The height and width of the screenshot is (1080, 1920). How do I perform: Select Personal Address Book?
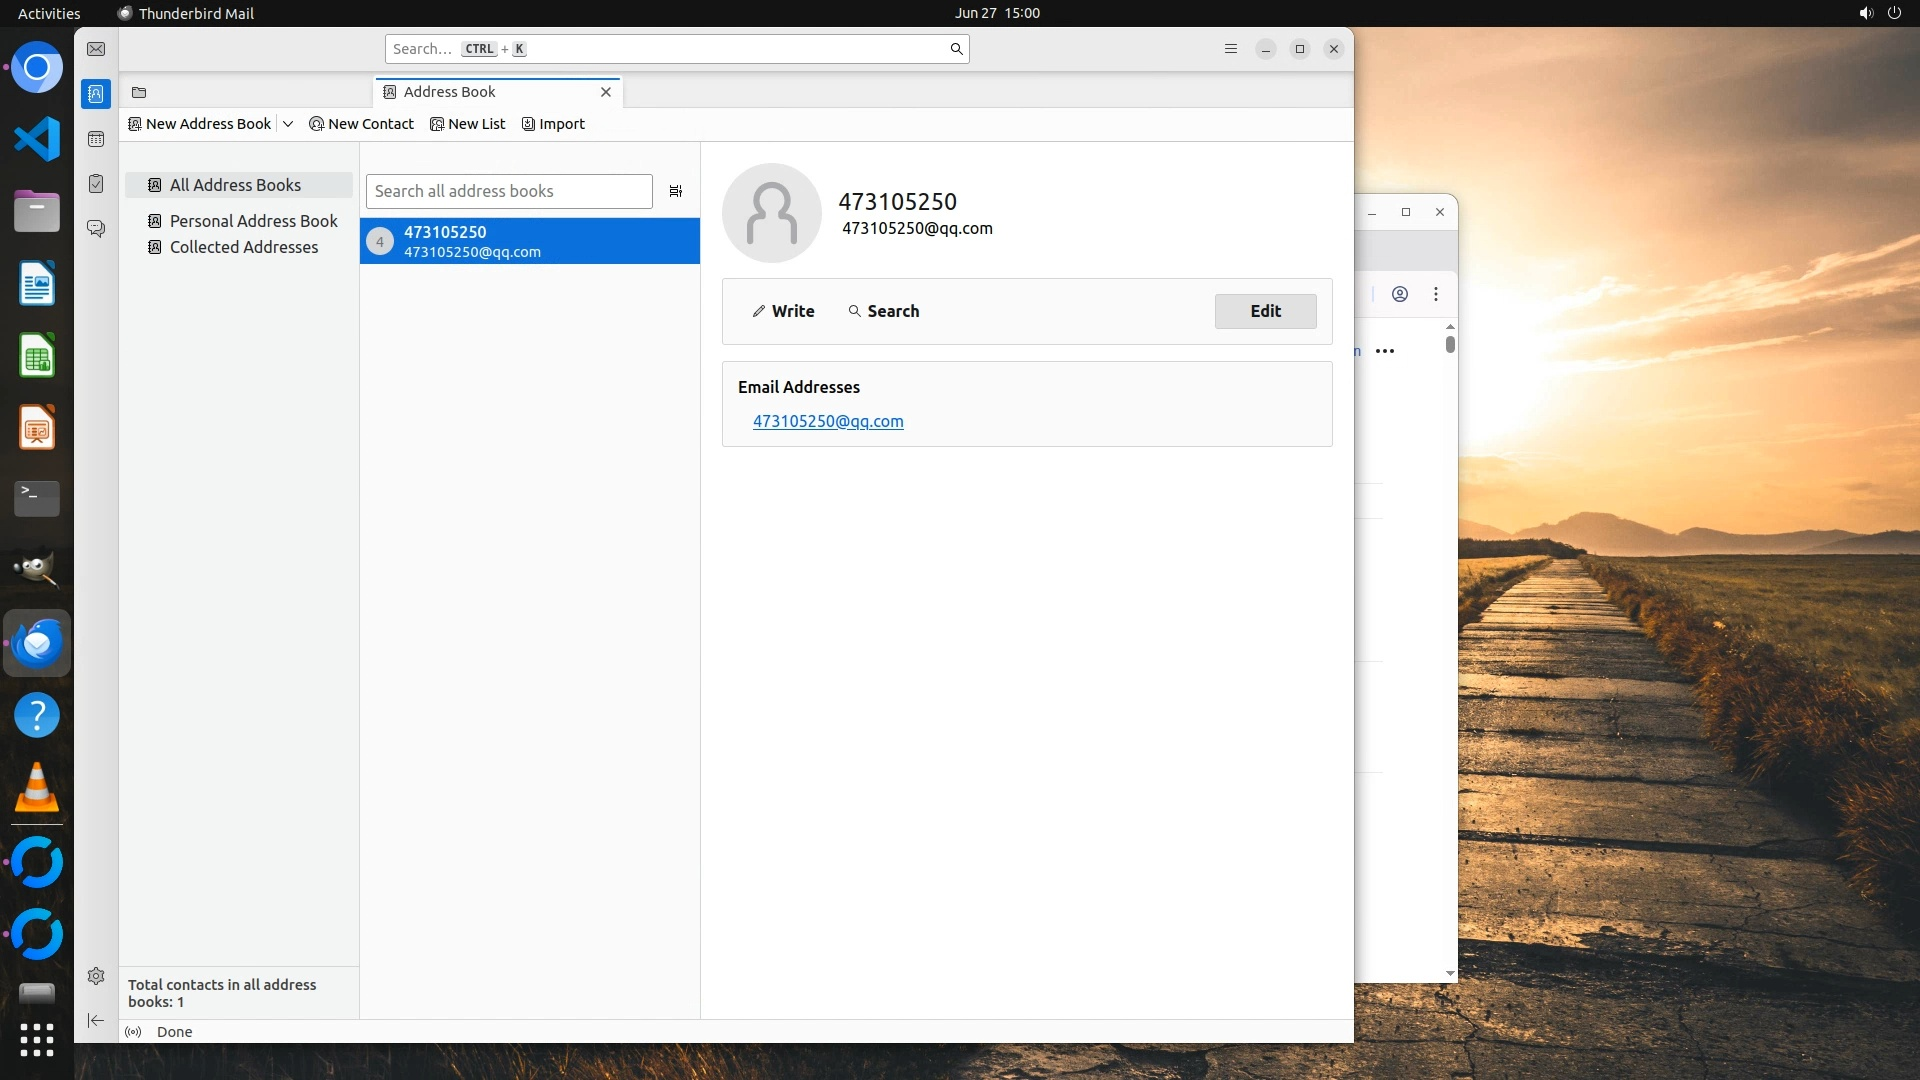coord(253,221)
